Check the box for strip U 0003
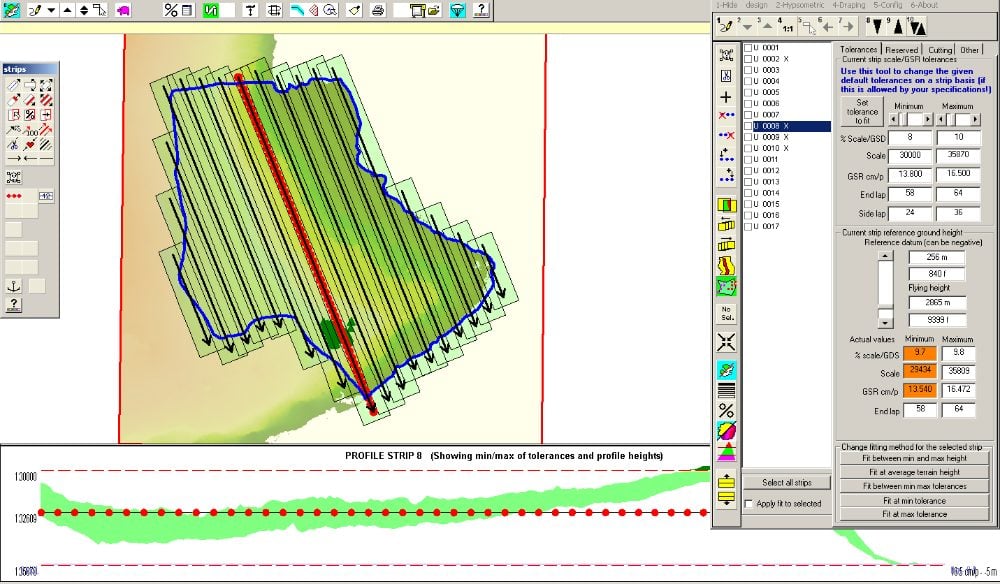1000x584 pixels. tap(748, 70)
